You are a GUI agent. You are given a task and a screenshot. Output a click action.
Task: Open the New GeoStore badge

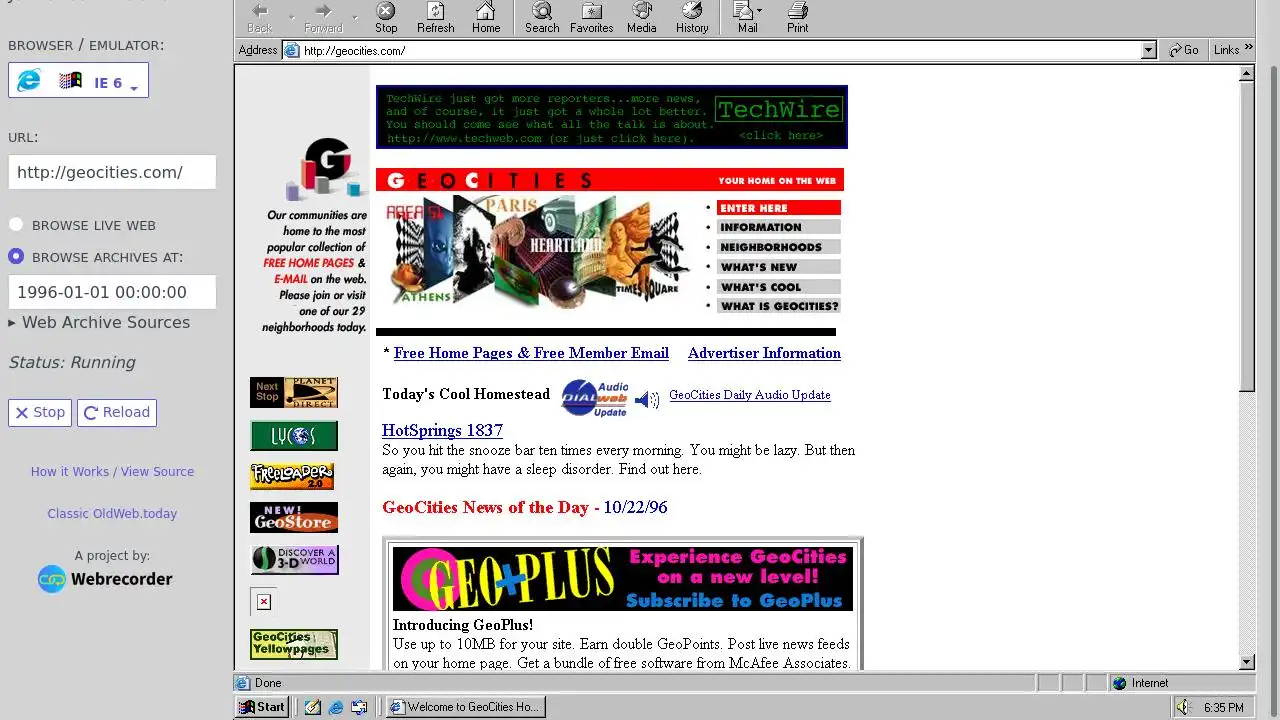coord(294,517)
